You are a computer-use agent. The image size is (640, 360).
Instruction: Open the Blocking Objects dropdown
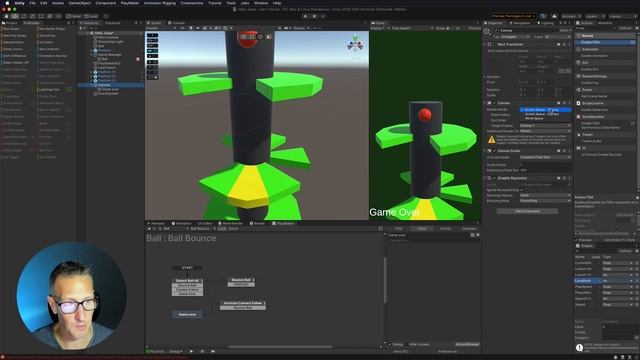pyautogui.click(x=545, y=196)
